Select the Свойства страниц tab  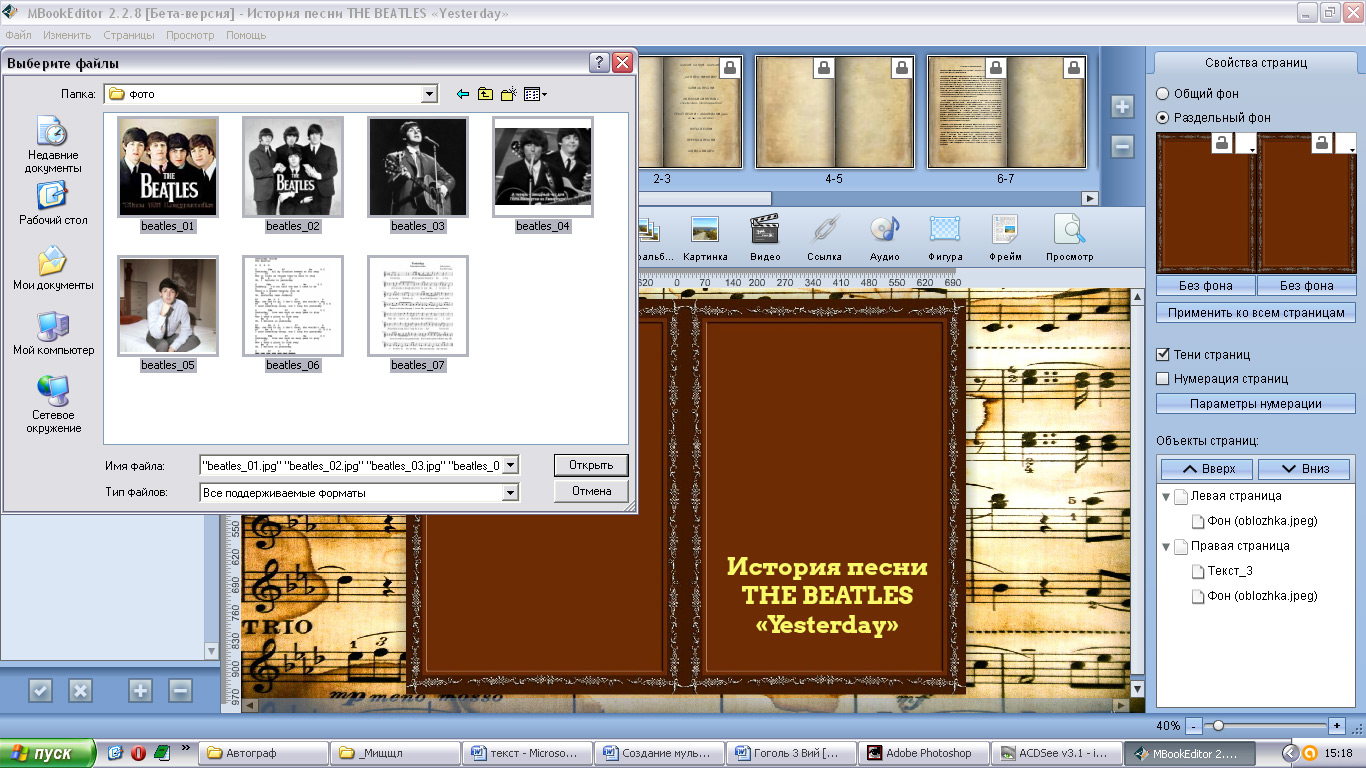(1256, 63)
